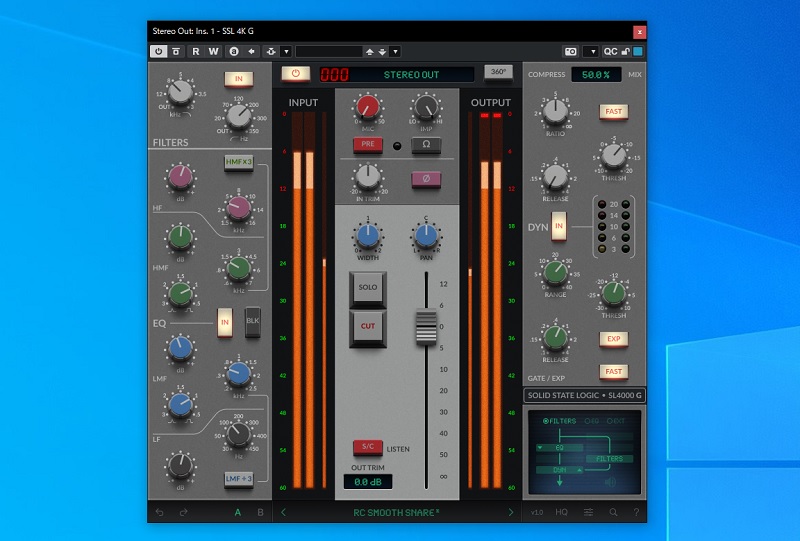The width and height of the screenshot is (800, 541).
Task: Click the DYN block up arrow in routing
Action: point(579,470)
